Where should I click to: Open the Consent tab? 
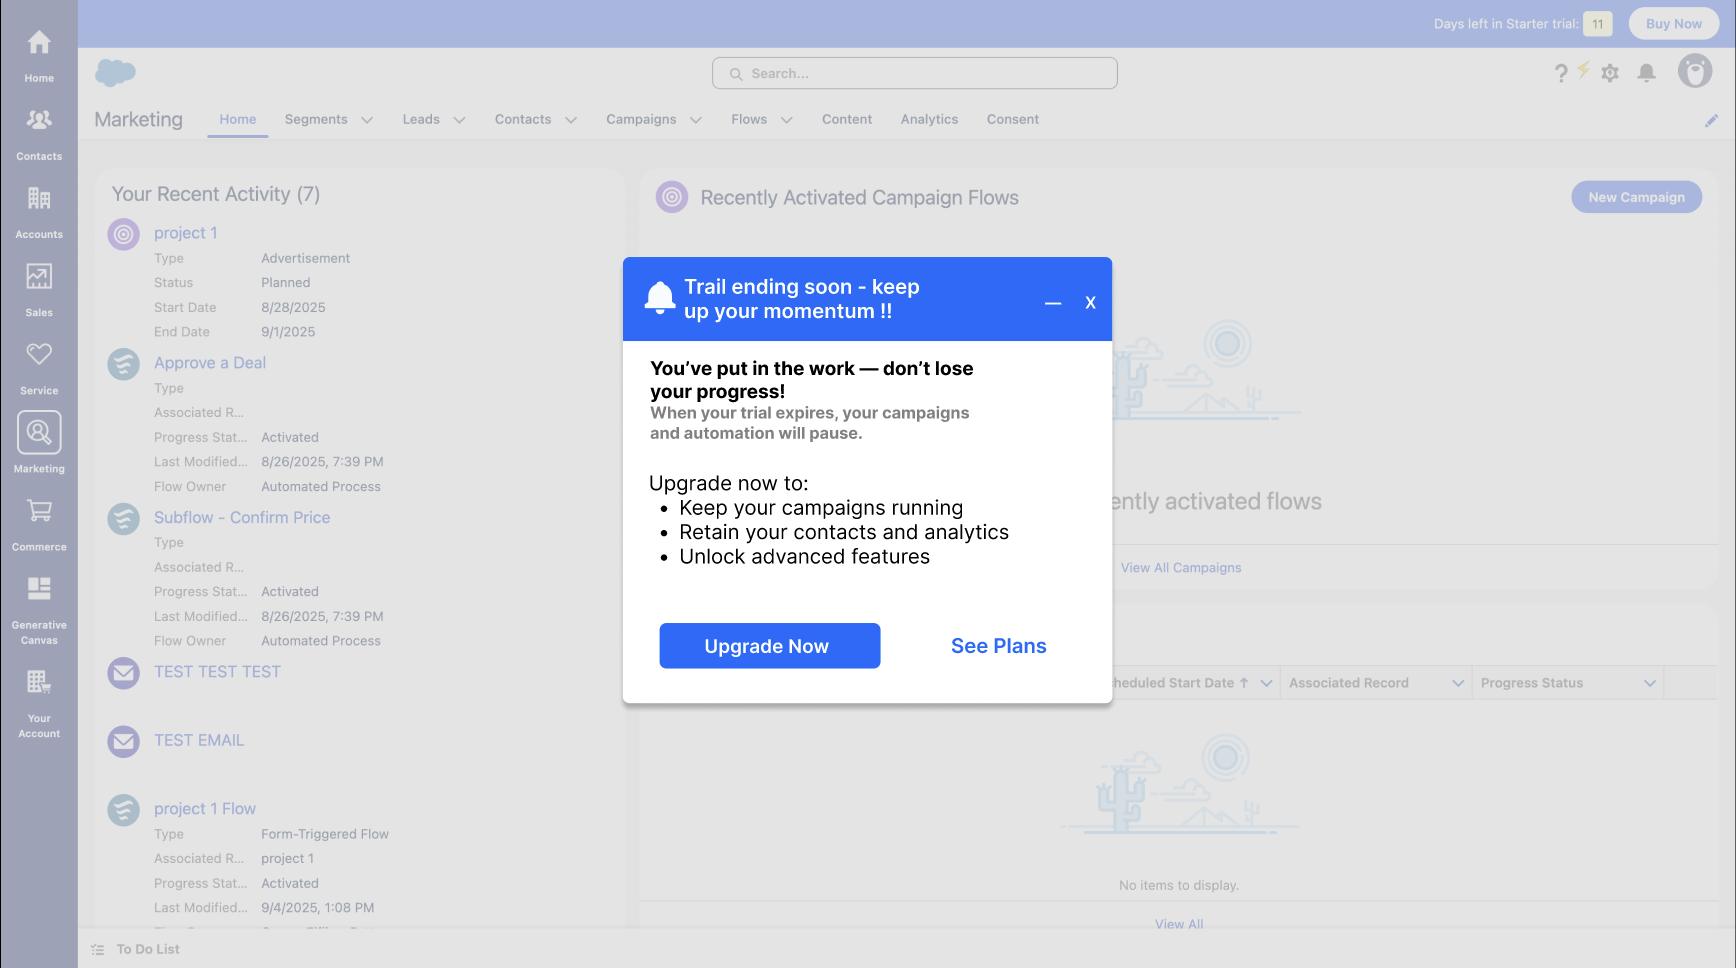click(1013, 119)
